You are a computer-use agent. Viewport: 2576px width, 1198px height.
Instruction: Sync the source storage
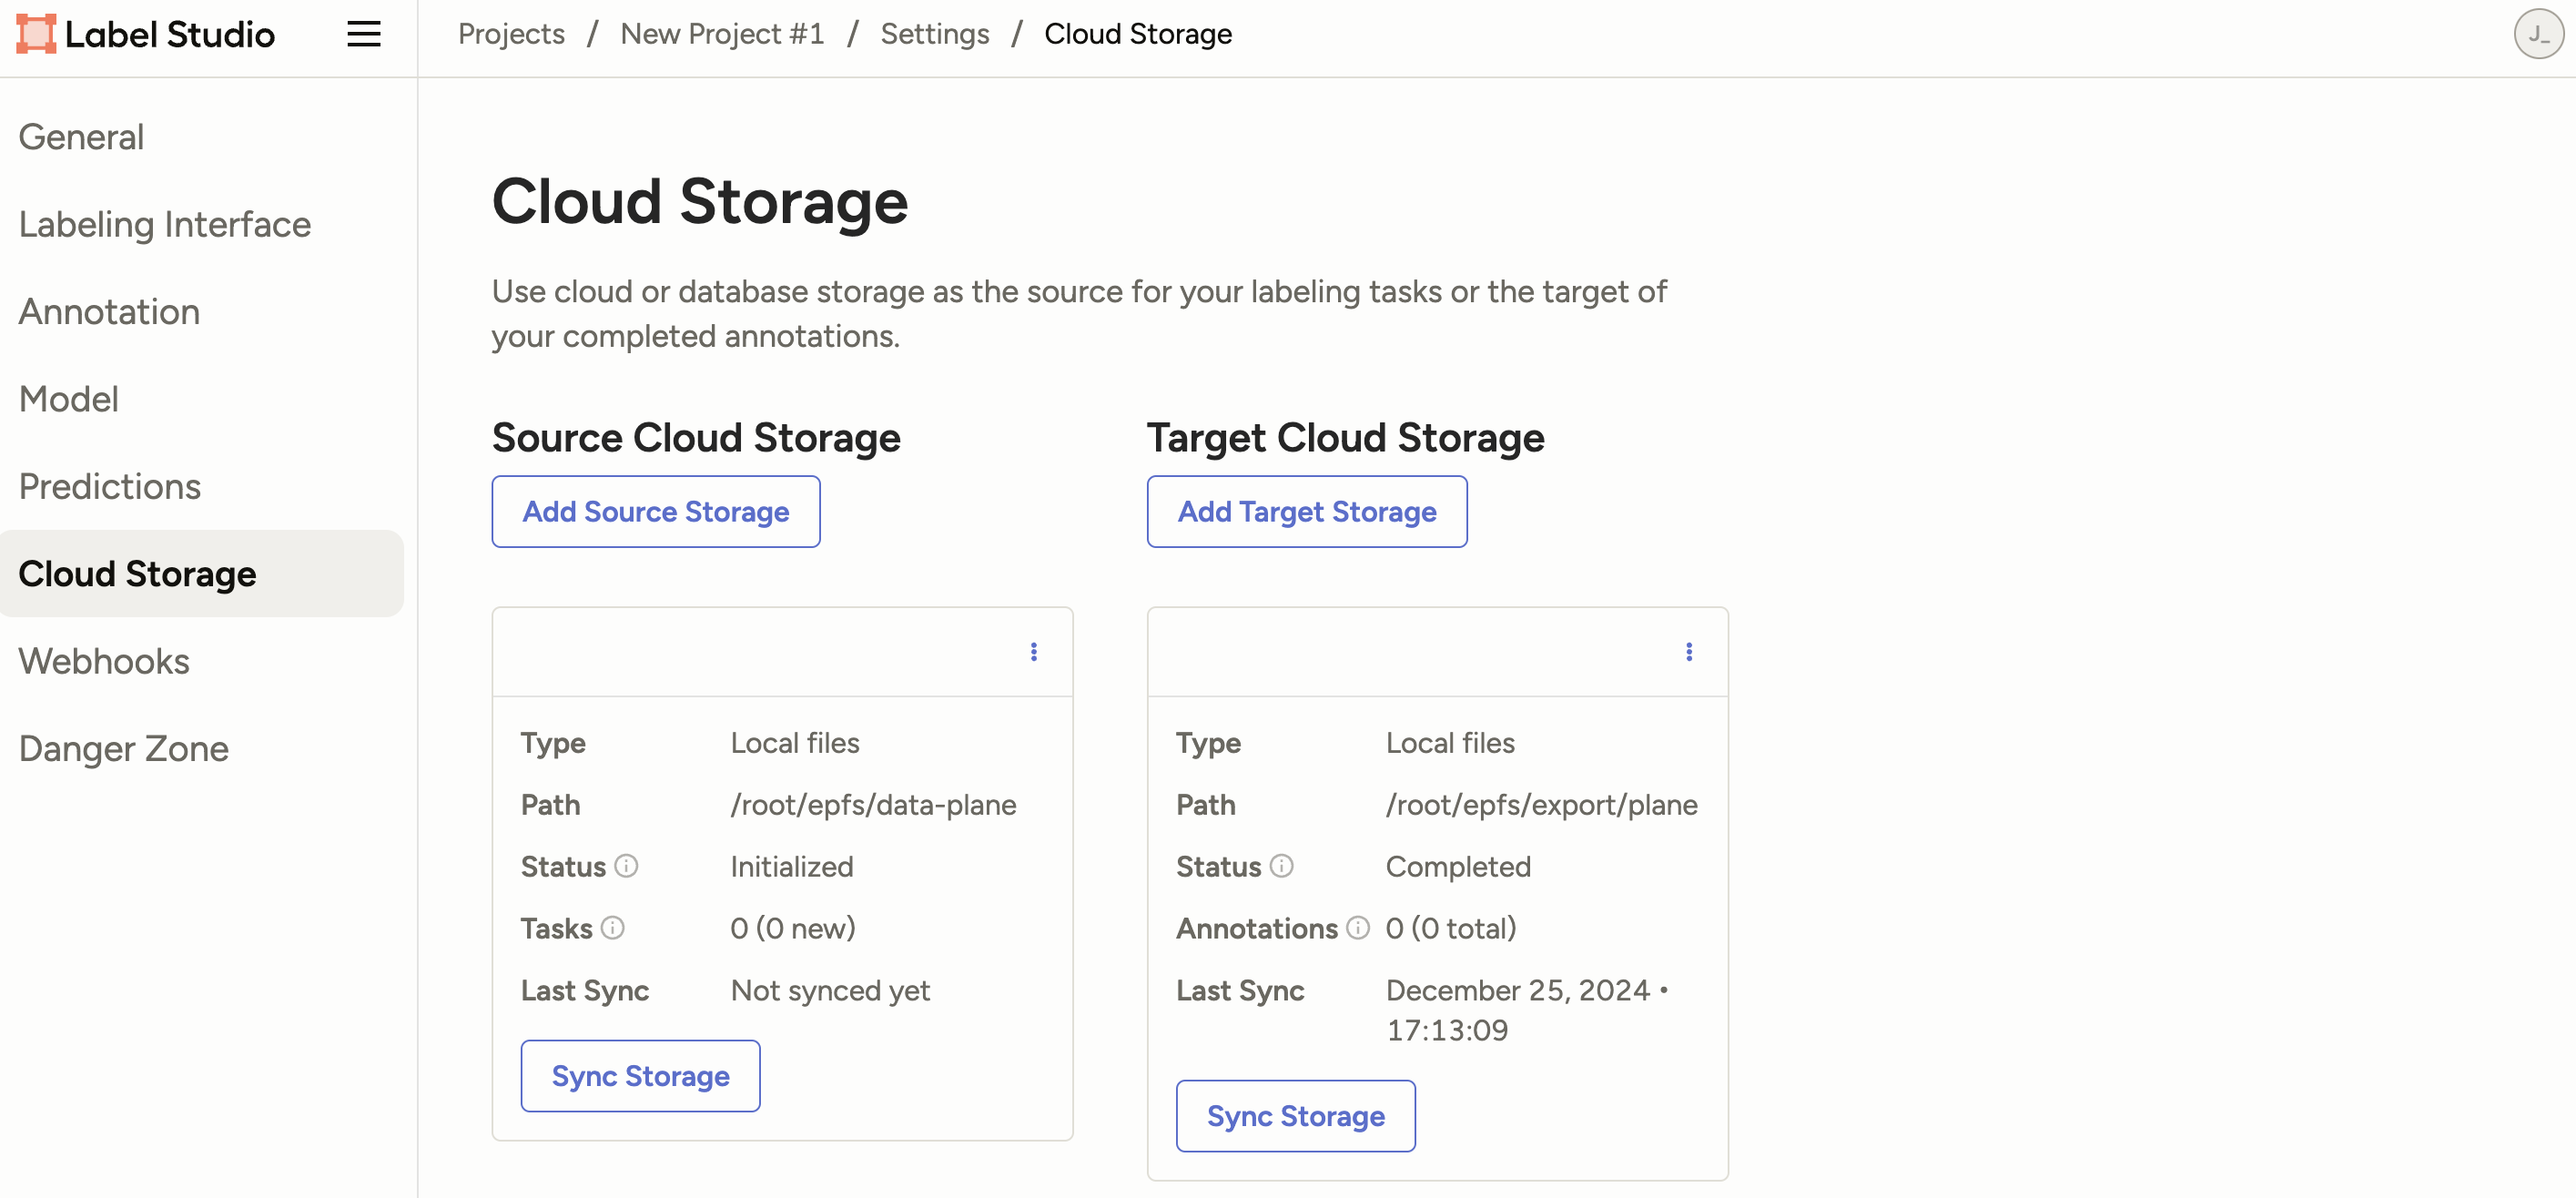click(641, 1076)
